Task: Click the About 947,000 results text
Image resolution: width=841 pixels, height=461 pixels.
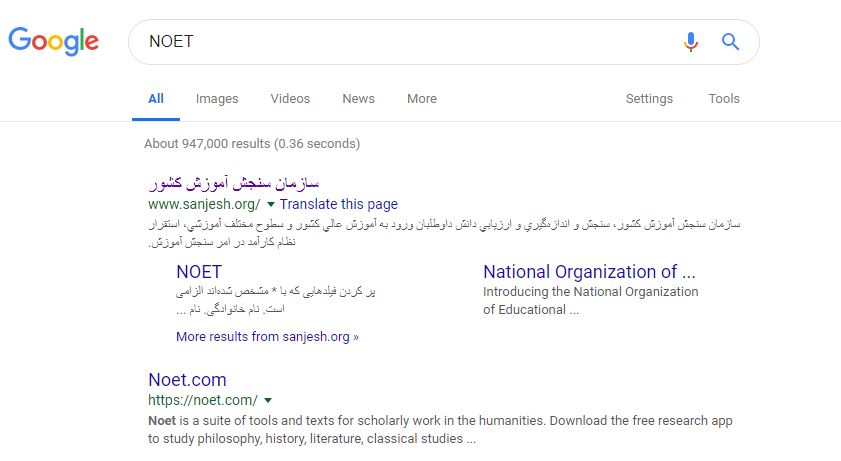Action: click(x=252, y=144)
